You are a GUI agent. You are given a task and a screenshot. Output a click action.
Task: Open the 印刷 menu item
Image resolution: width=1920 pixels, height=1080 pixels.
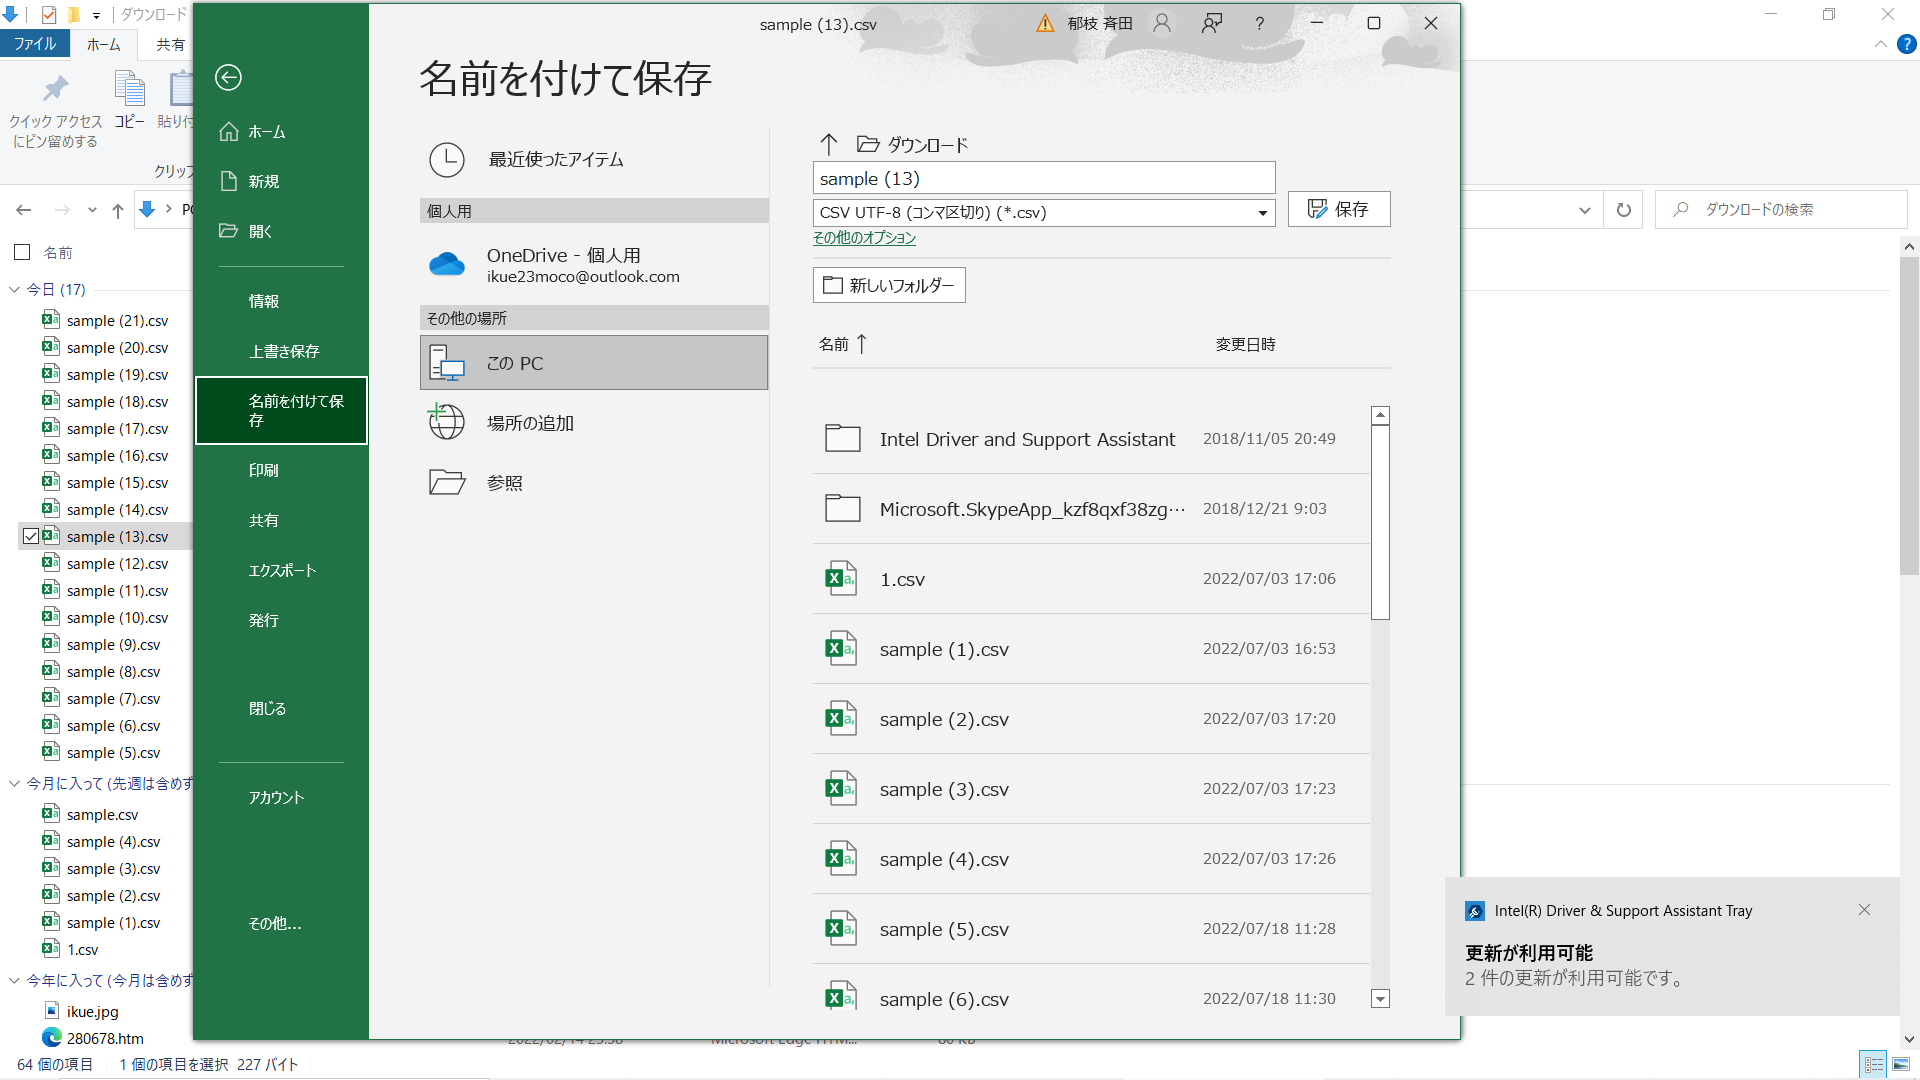point(264,470)
